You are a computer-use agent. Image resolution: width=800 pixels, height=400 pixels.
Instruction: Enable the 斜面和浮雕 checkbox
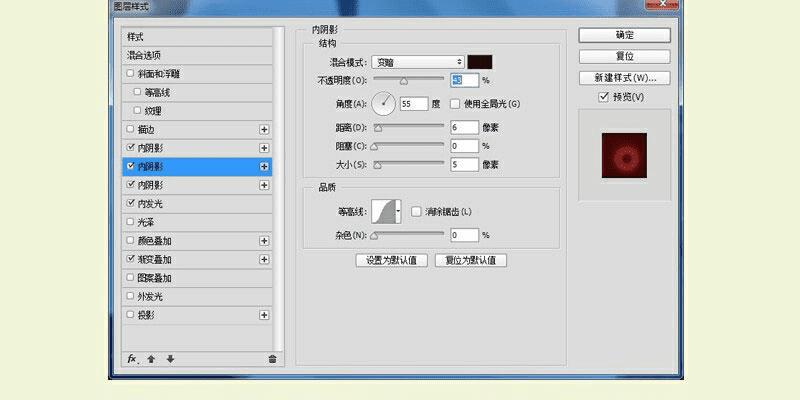coord(130,73)
